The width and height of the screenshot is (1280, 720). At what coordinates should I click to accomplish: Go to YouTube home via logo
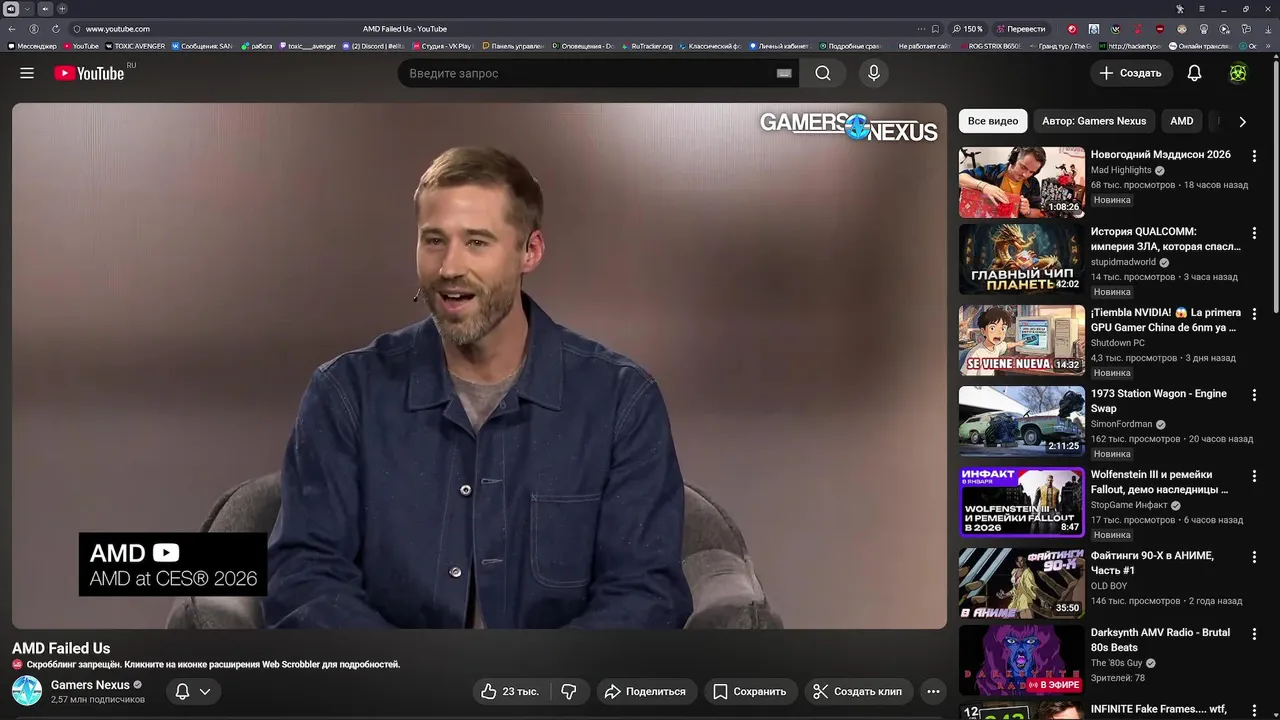89,73
